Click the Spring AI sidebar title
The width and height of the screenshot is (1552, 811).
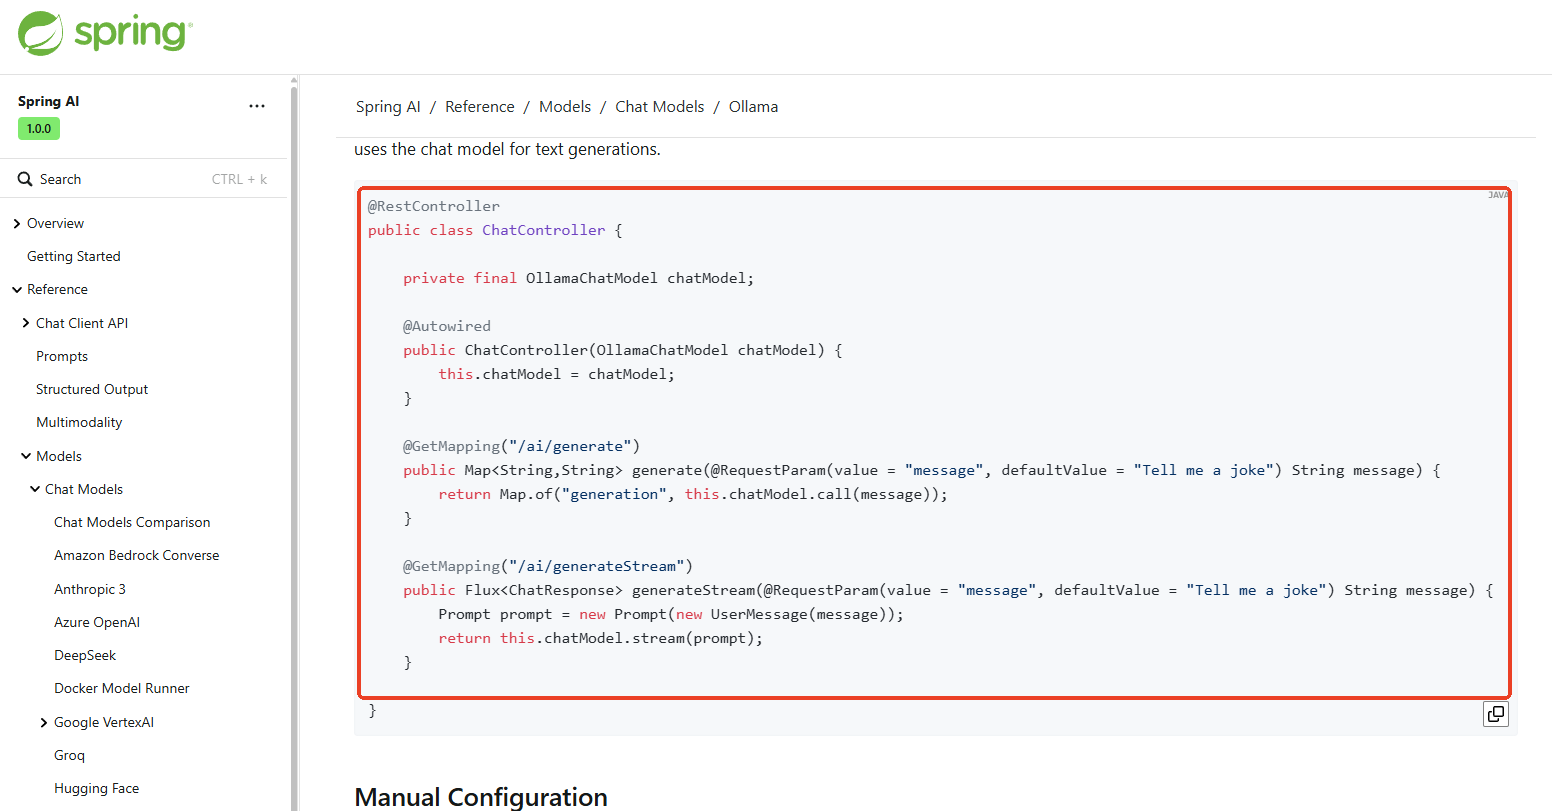pyautogui.click(x=48, y=101)
